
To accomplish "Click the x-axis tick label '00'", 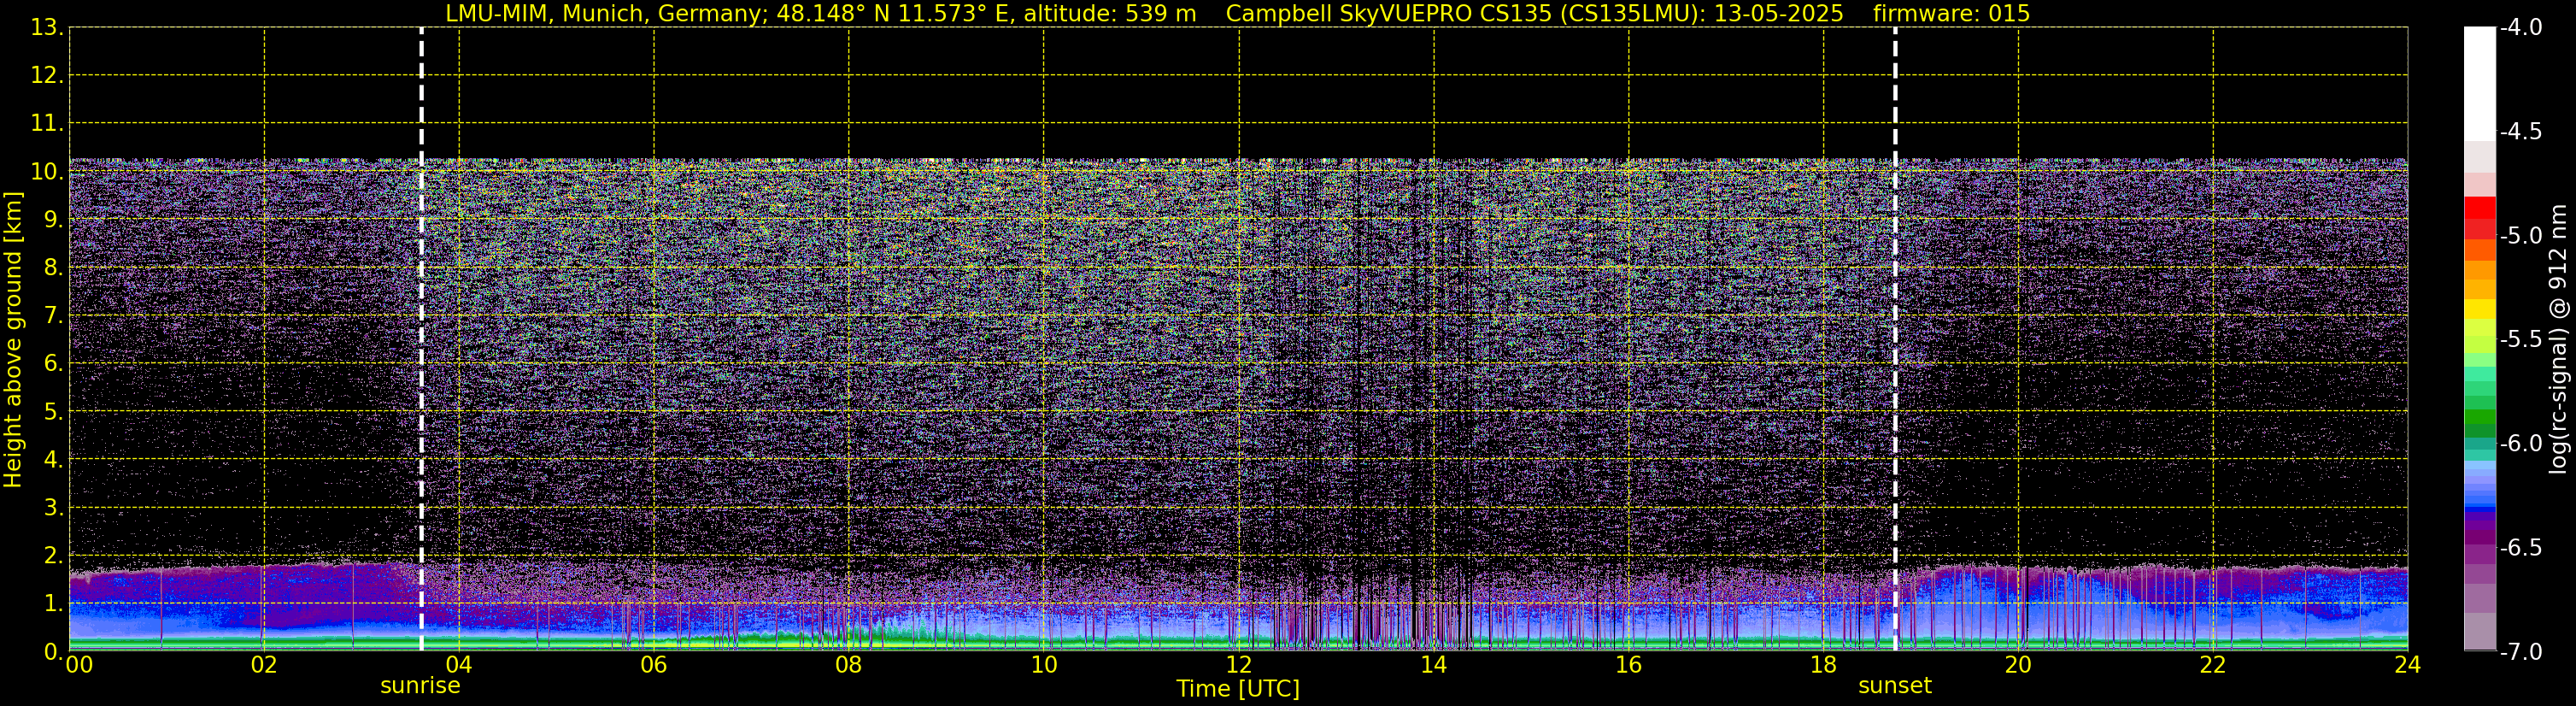I will pyautogui.click(x=79, y=665).
